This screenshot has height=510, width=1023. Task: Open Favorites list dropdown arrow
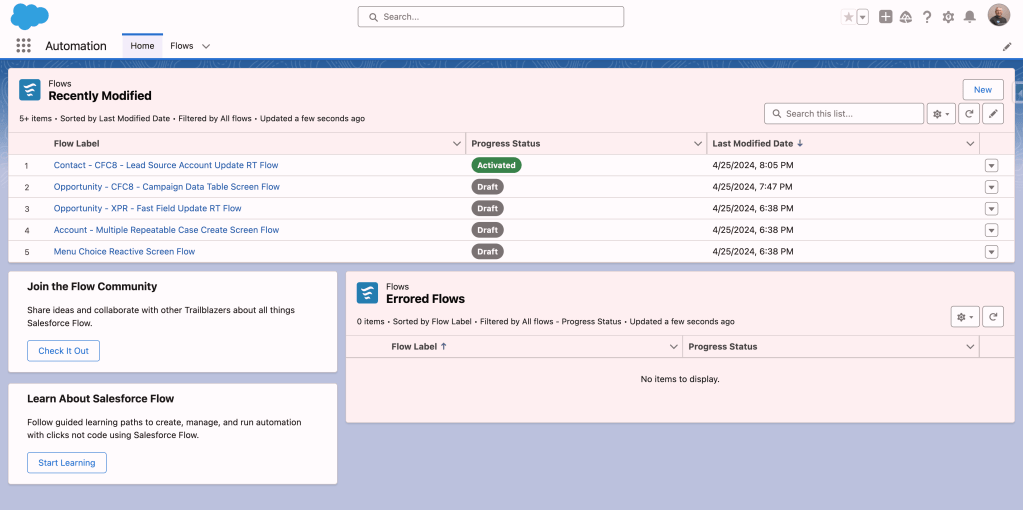[x=862, y=17]
